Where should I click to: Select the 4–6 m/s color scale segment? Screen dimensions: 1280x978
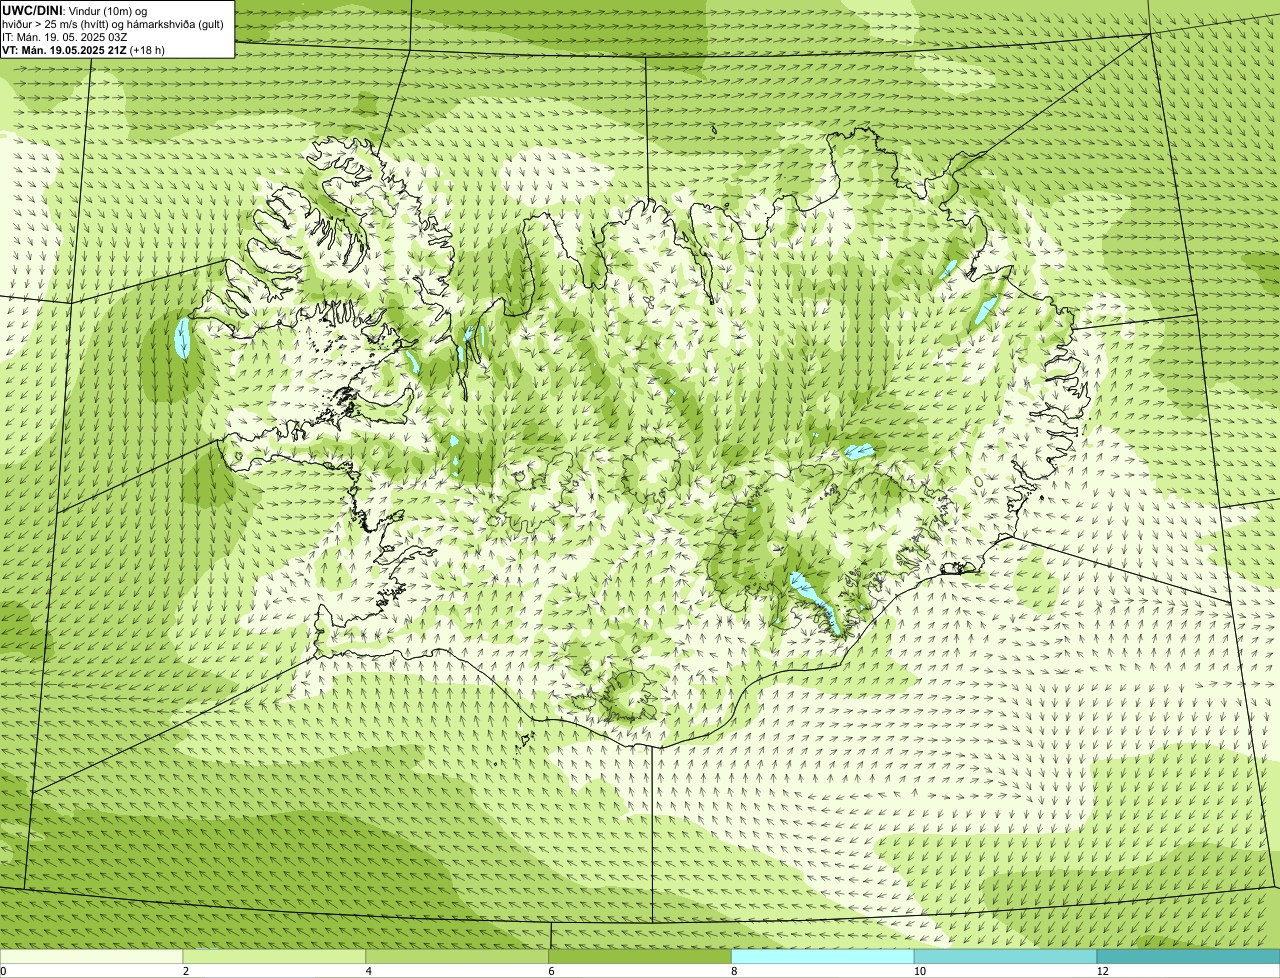[x=457, y=956]
